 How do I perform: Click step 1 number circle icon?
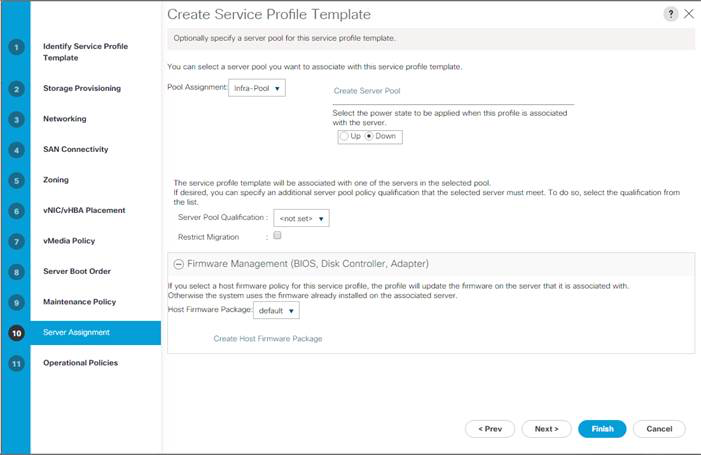click(16, 48)
